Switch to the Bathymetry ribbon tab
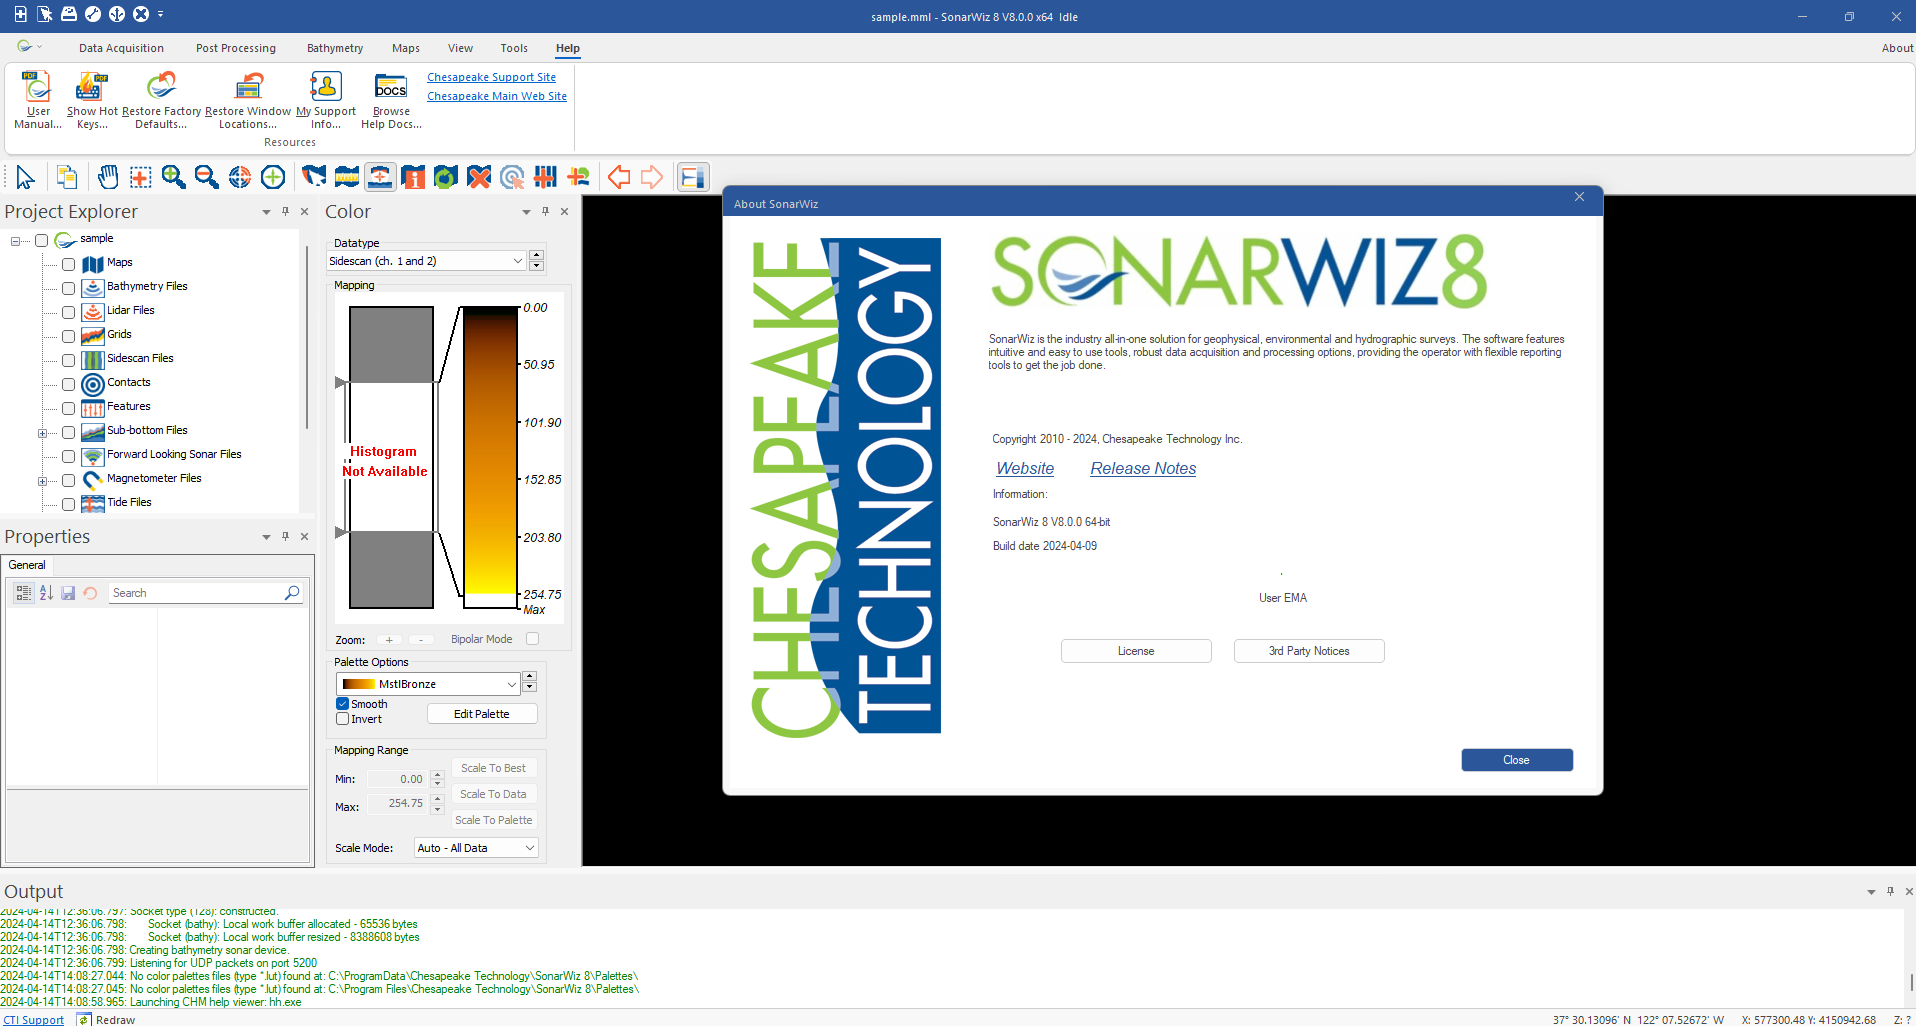This screenshot has height=1026, width=1916. point(335,48)
